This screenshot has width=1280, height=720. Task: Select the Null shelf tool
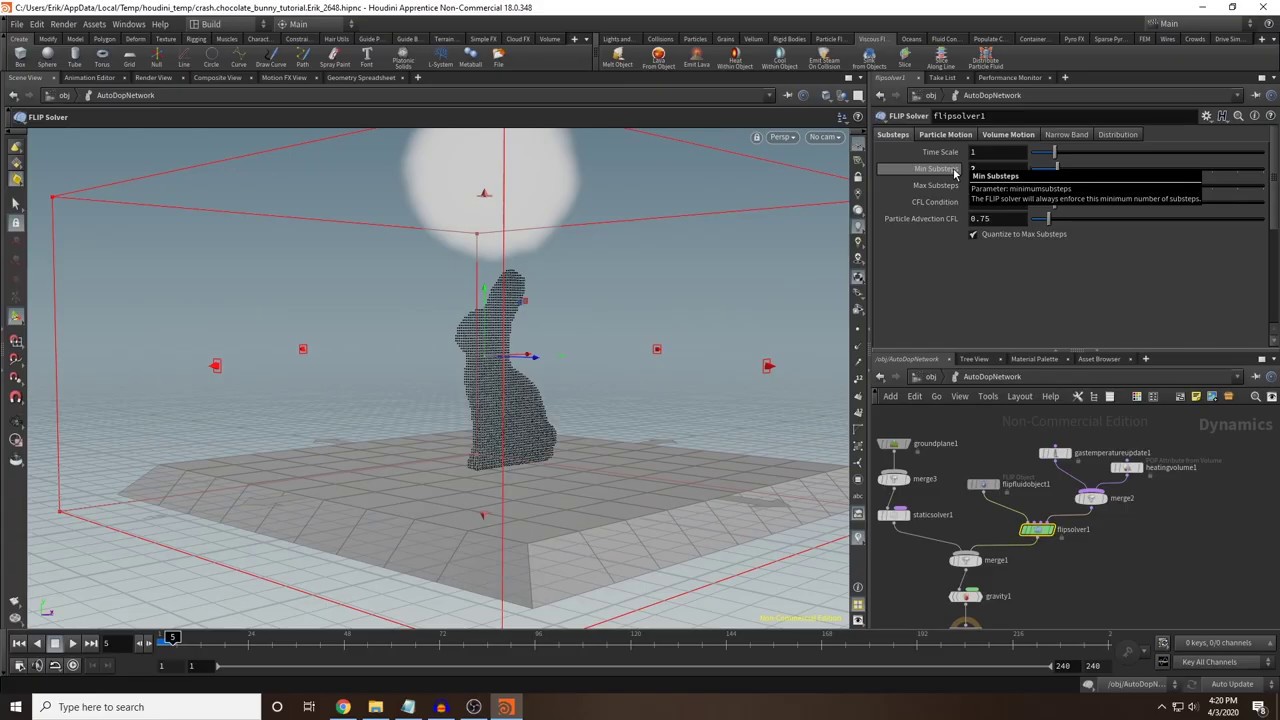(x=156, y=57)
